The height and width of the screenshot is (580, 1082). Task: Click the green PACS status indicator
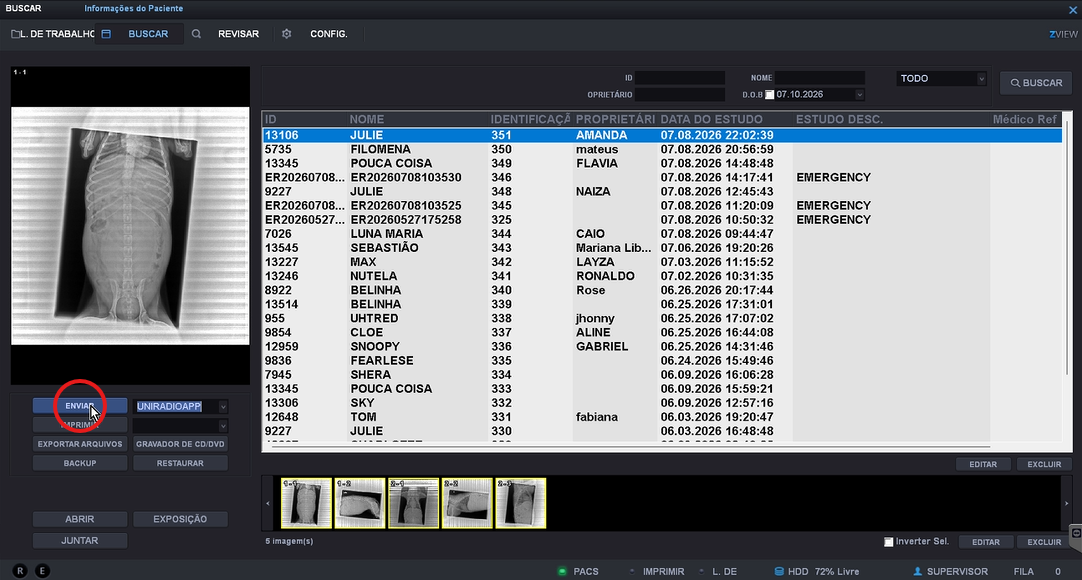pyautogui.click(x=562, y=571)
